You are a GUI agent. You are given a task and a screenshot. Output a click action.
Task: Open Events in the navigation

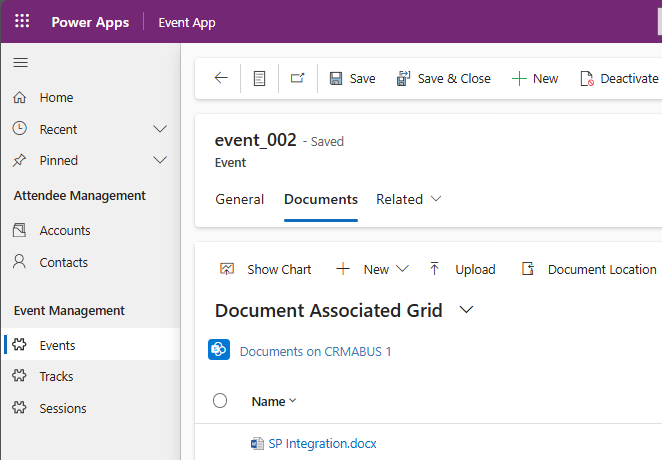coord(57,345)
